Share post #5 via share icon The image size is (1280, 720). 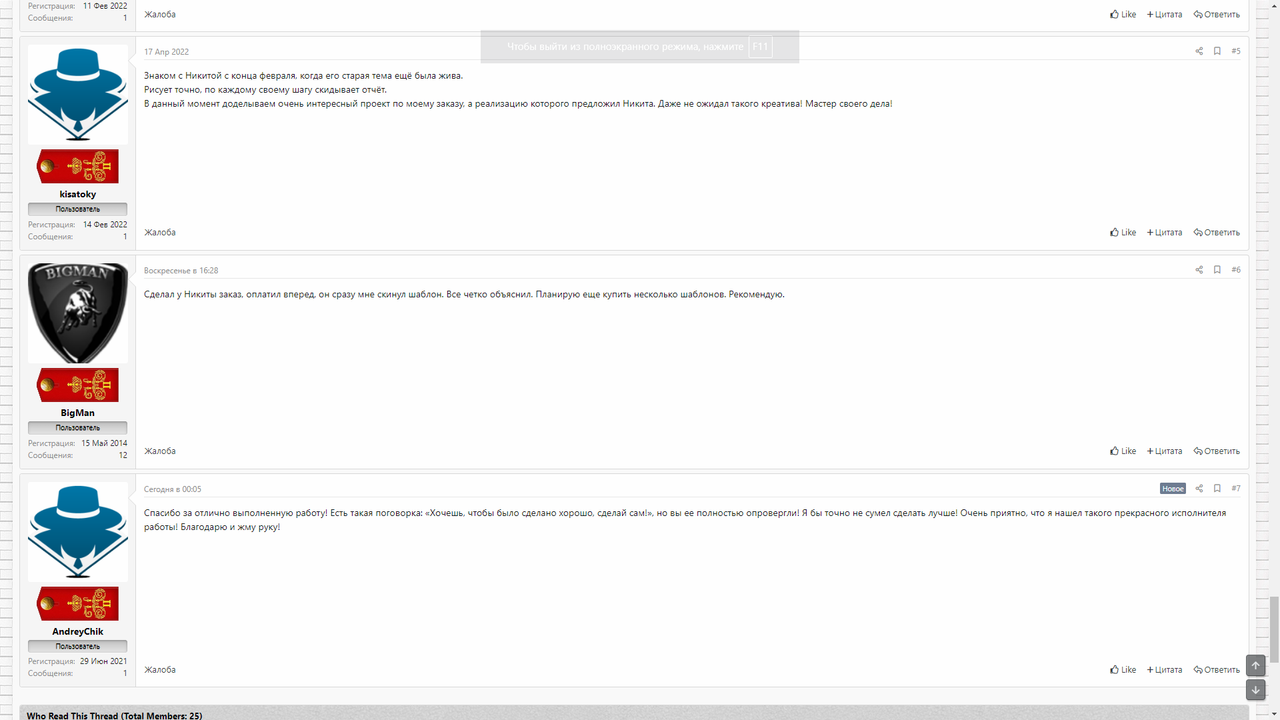1199,51
